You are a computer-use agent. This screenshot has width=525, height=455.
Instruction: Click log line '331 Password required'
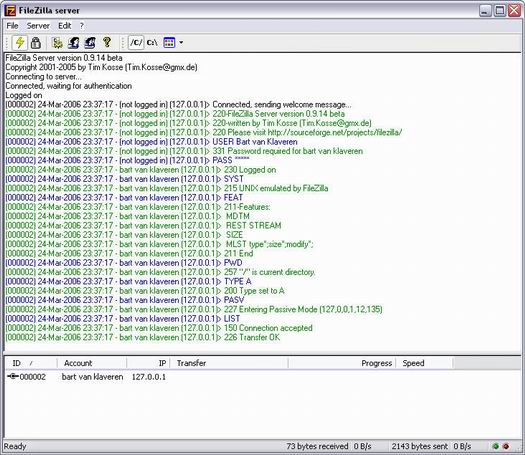184,151
